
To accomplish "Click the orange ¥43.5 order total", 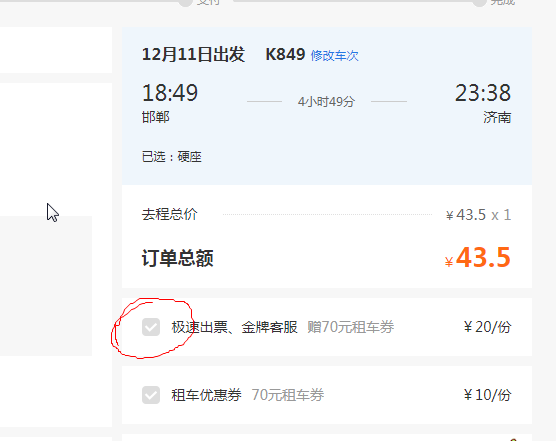I will (478, 257).
